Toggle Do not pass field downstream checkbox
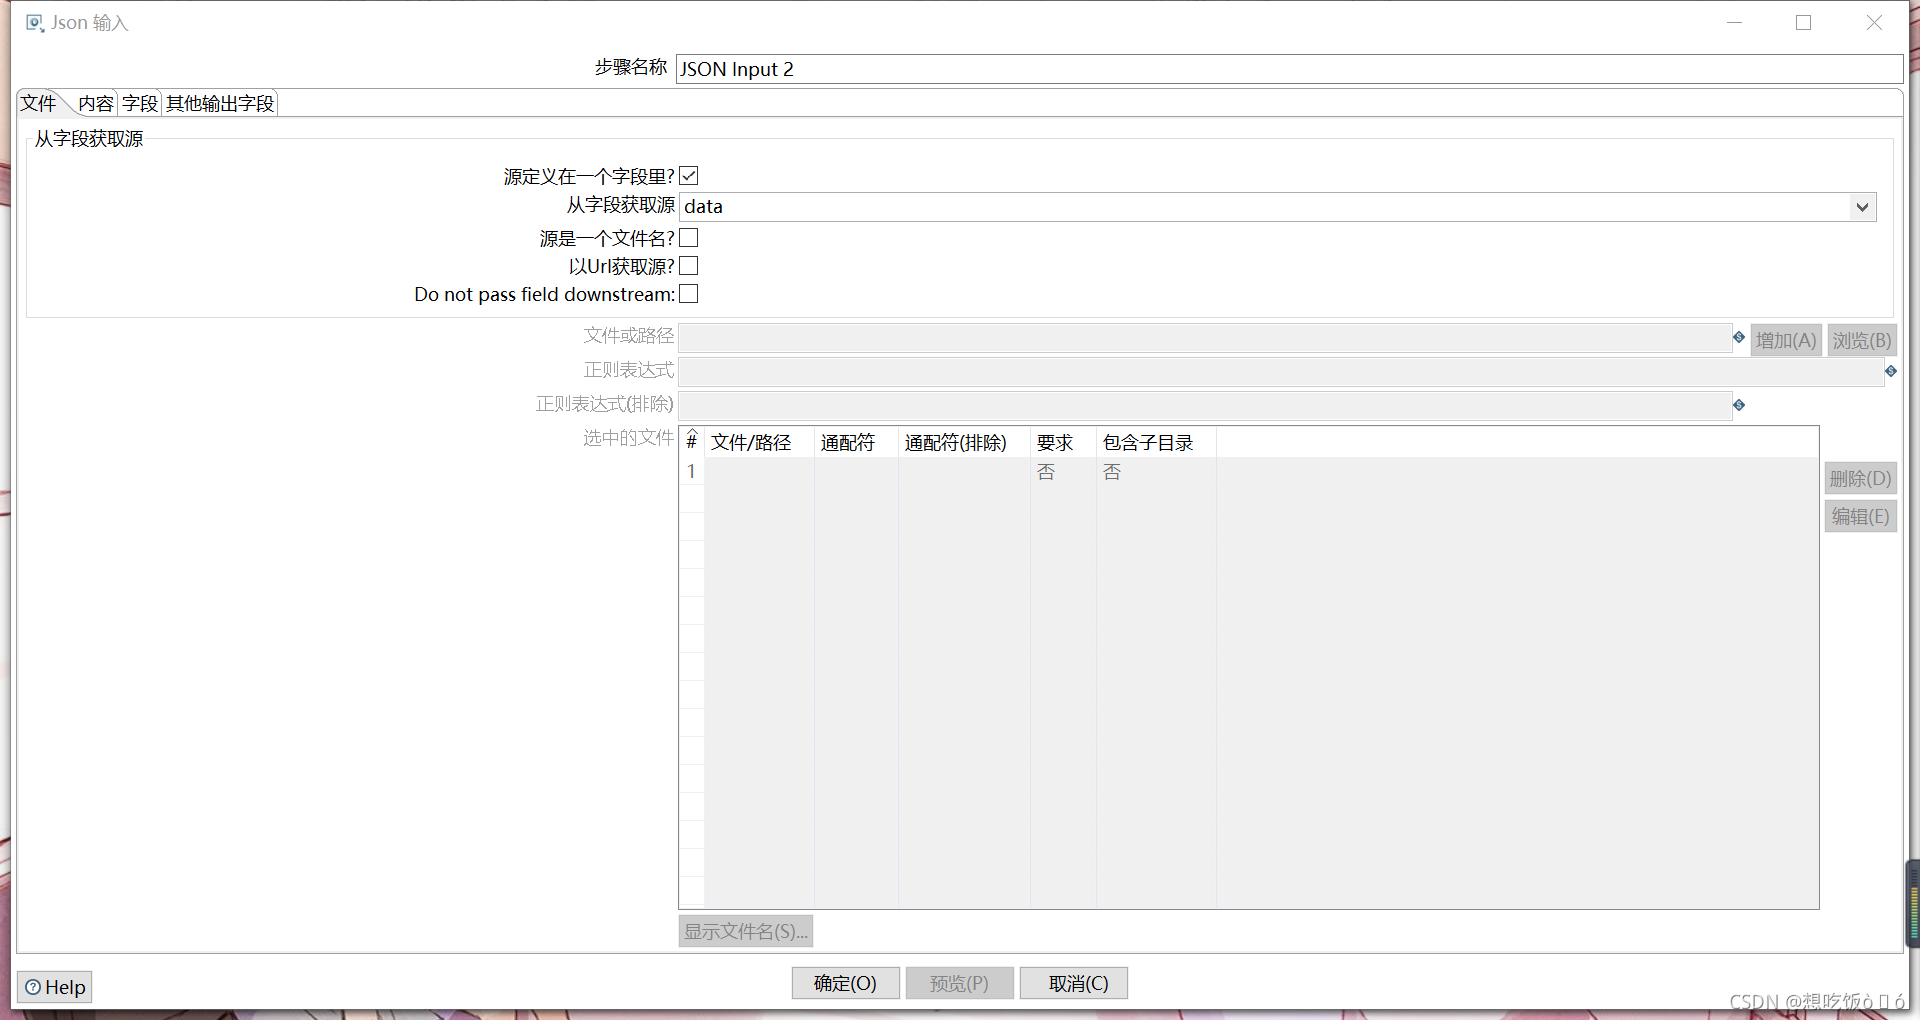The height and width of the screenshot is (1020, 1920). [689, 294]
